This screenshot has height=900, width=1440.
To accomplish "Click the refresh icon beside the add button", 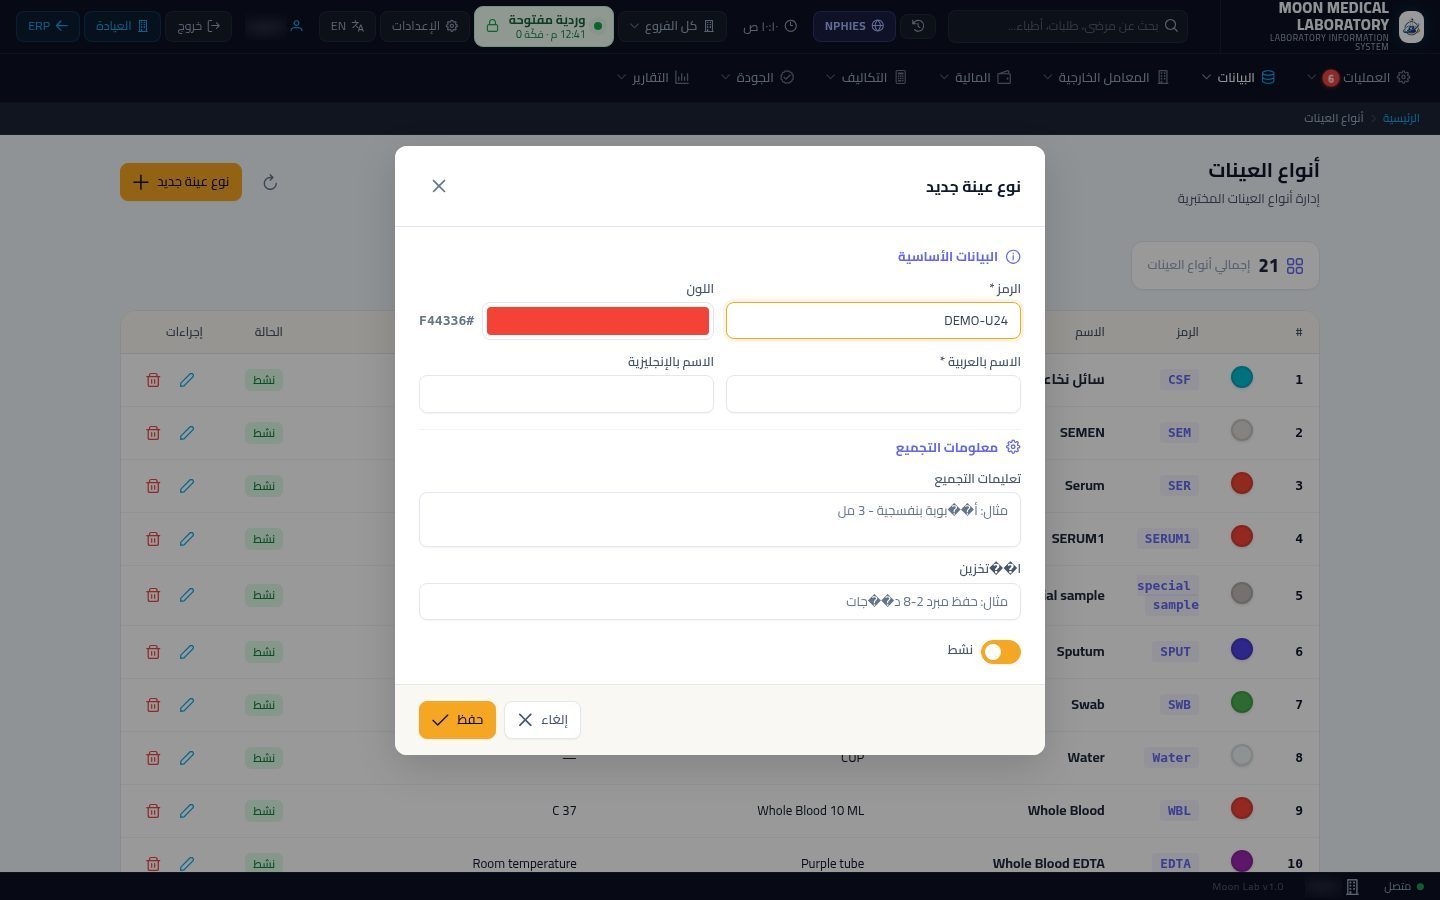I will [270, 182].
